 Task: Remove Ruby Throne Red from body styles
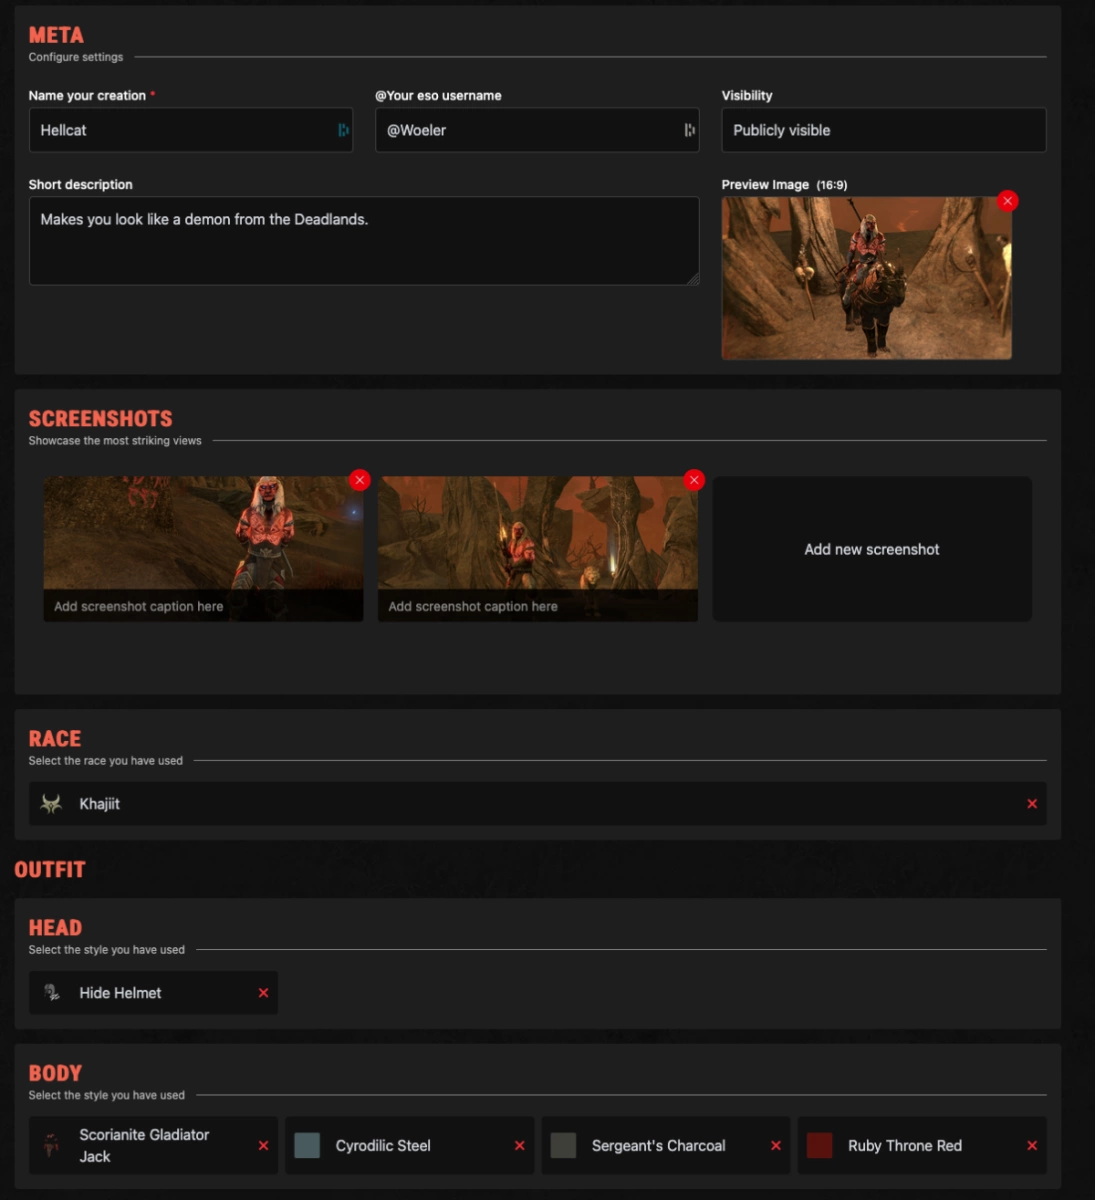tap(1032, 1145)
